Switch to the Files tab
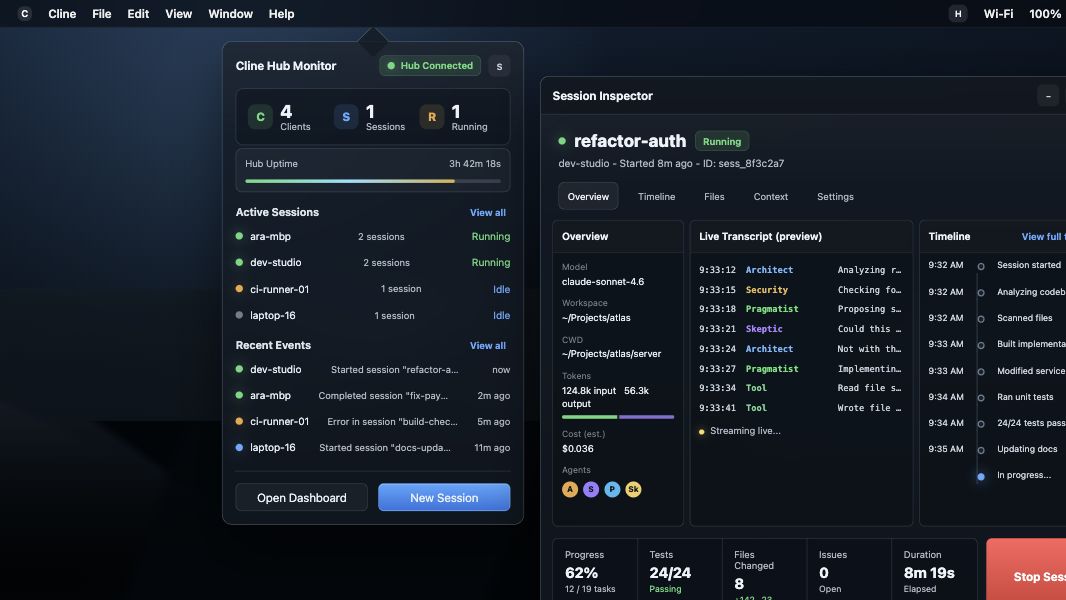 [x=714, y=196]
